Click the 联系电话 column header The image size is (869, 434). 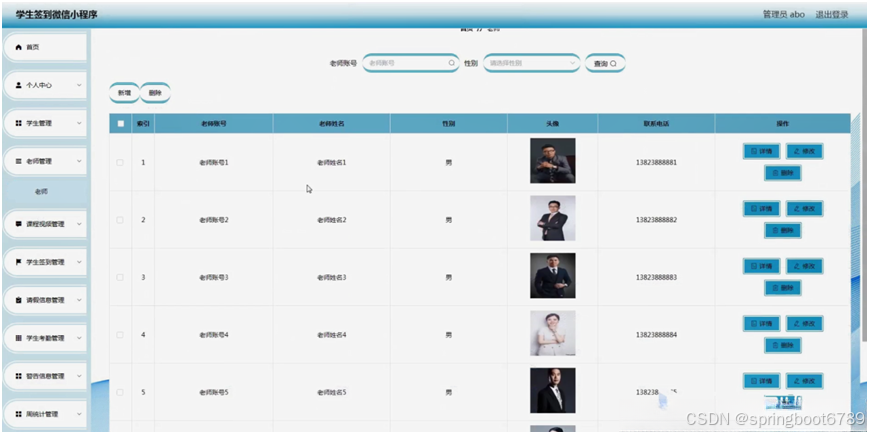pos(656,124)
